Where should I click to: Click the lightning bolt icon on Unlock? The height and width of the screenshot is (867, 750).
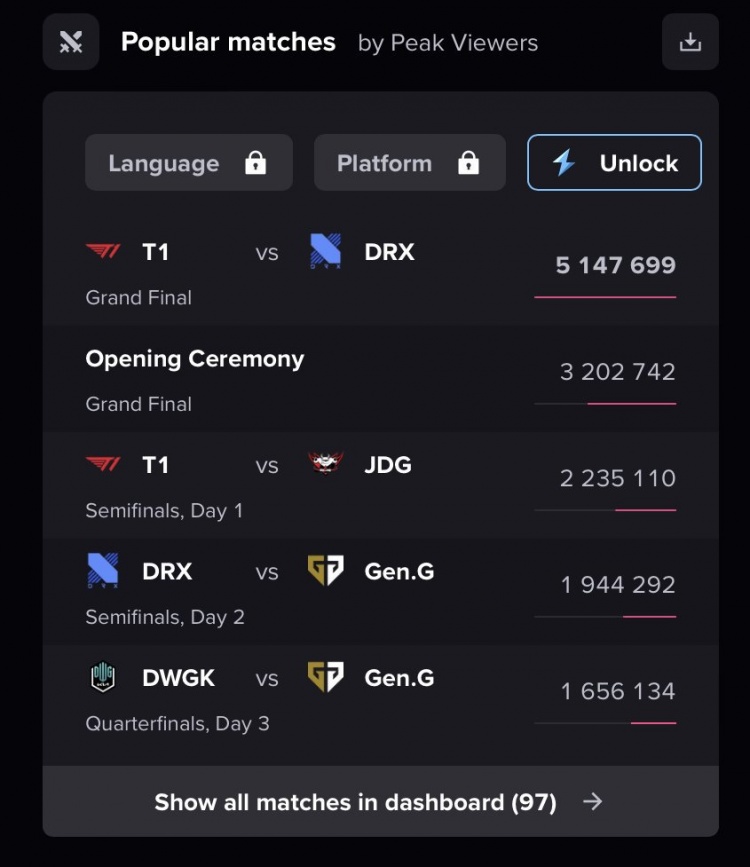(564, 163)
